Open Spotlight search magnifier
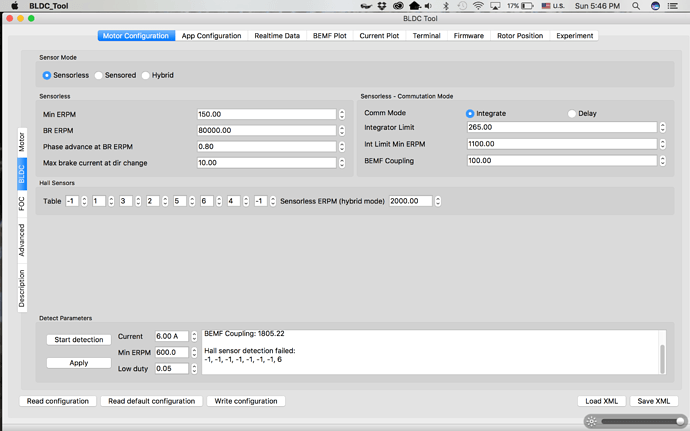This screenshot has height=431, width=690. [x=636, y=6]
